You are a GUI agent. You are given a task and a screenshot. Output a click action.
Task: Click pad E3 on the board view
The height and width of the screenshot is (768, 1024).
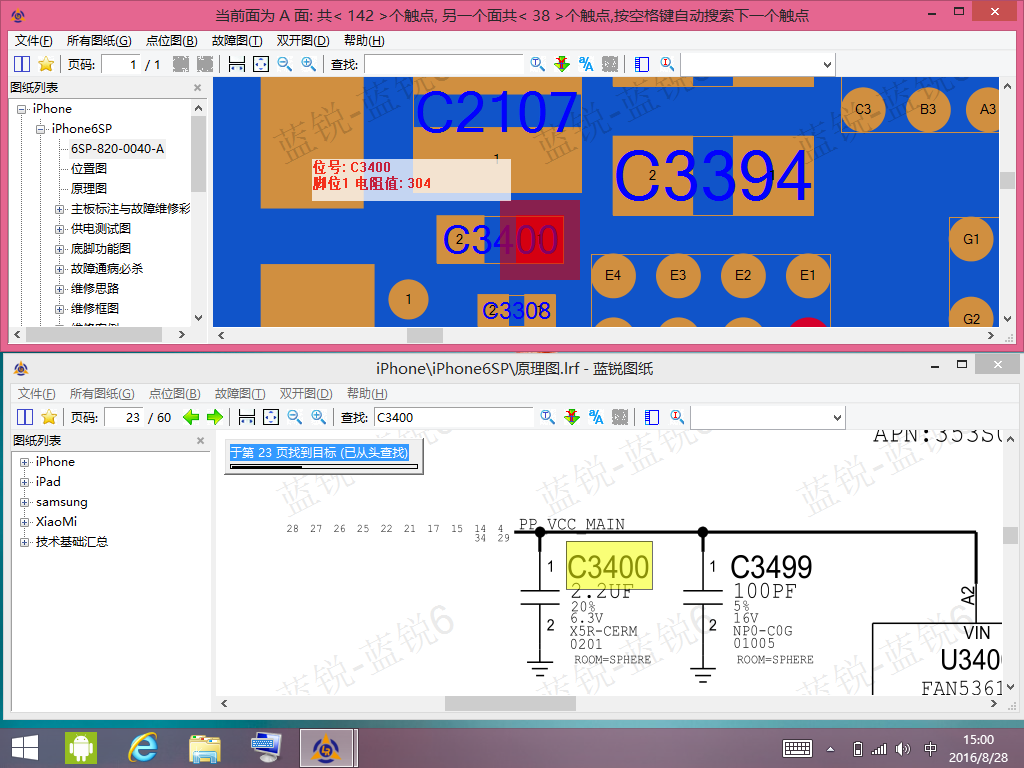coord(678,276)
